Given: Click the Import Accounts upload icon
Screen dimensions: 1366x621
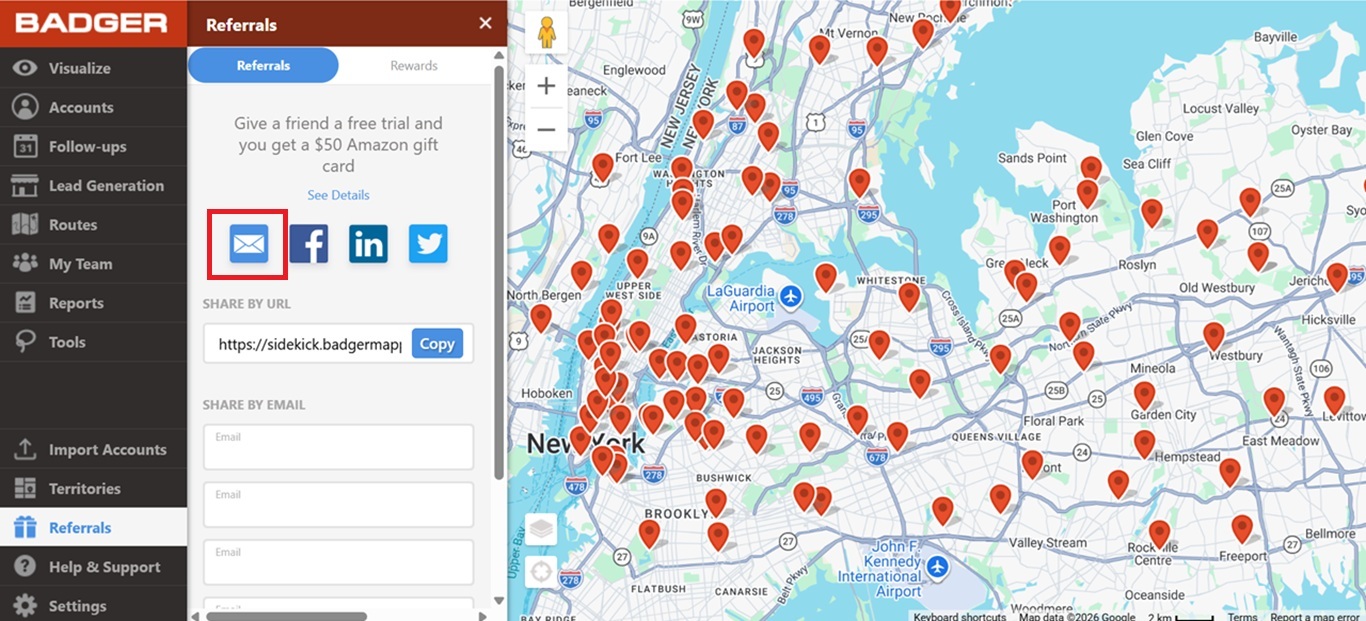Looking at the screenshot, I should click(25, 449).
